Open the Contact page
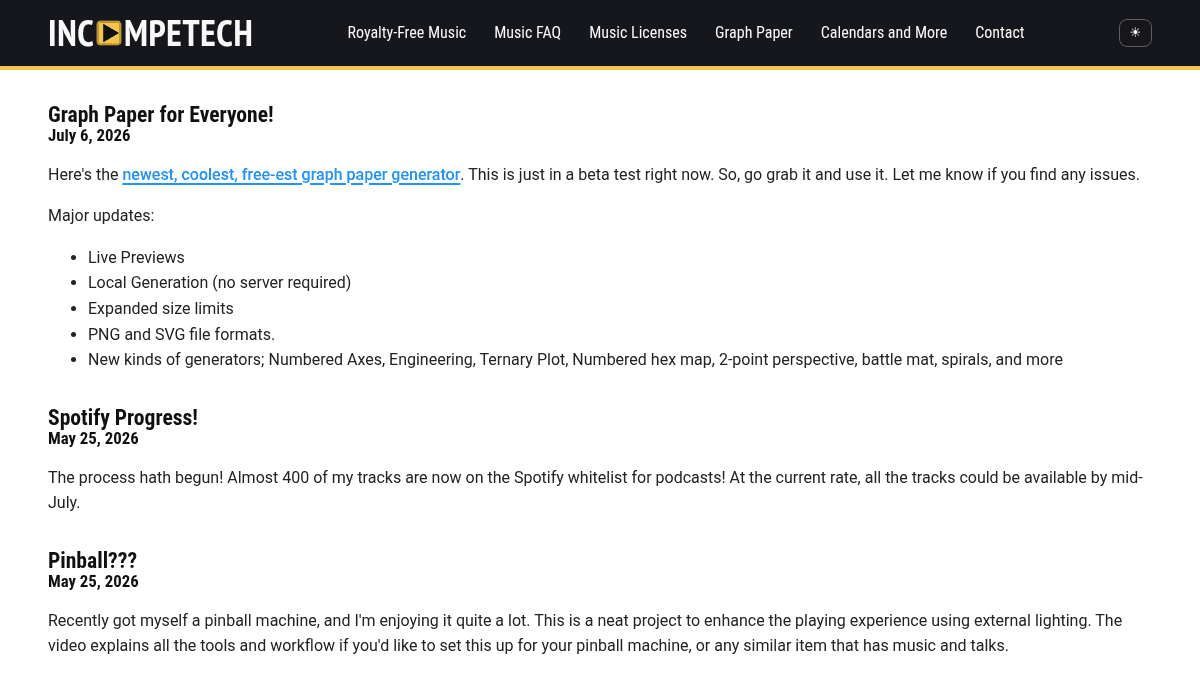The width and height of the screenshot is (1200, 675). pos(1000,33)
